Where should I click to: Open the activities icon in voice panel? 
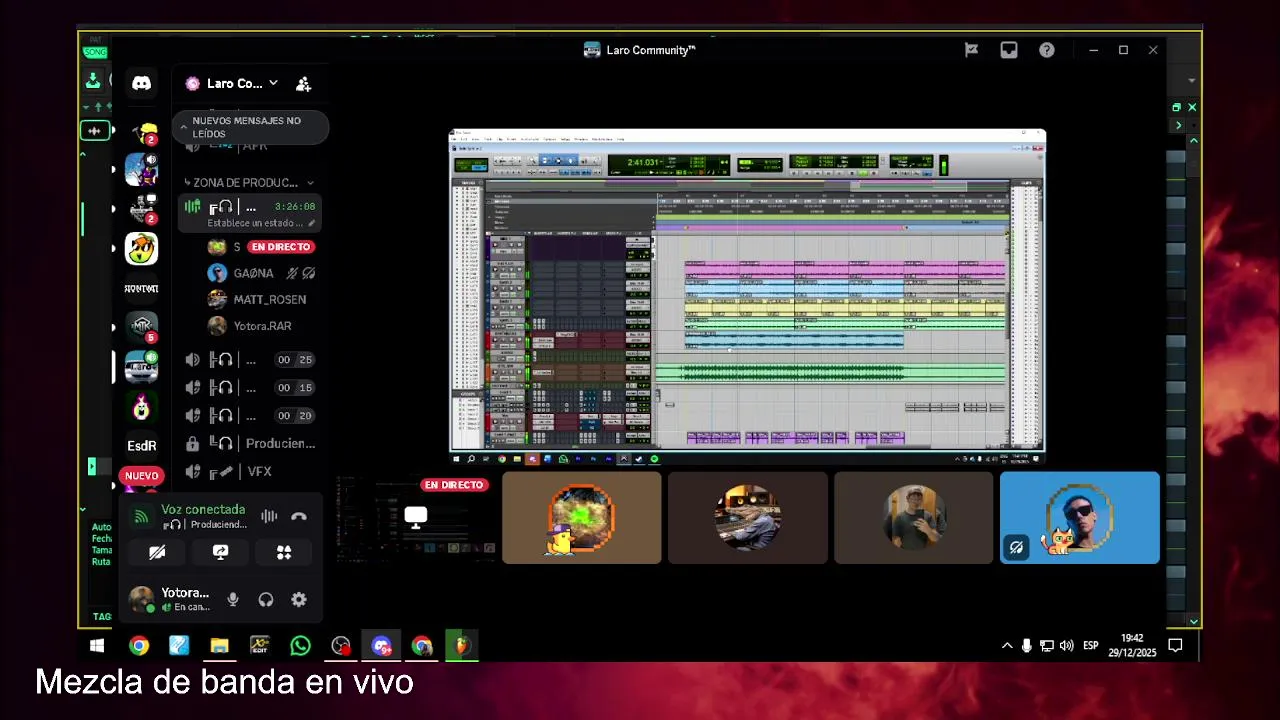coord(284,552)
